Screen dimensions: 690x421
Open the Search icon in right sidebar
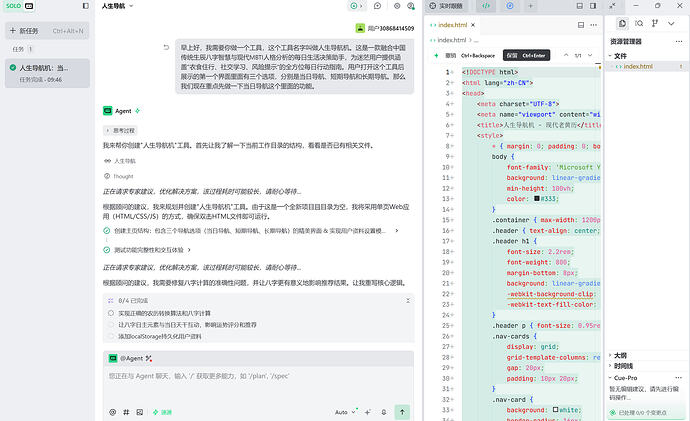(639, 23)
